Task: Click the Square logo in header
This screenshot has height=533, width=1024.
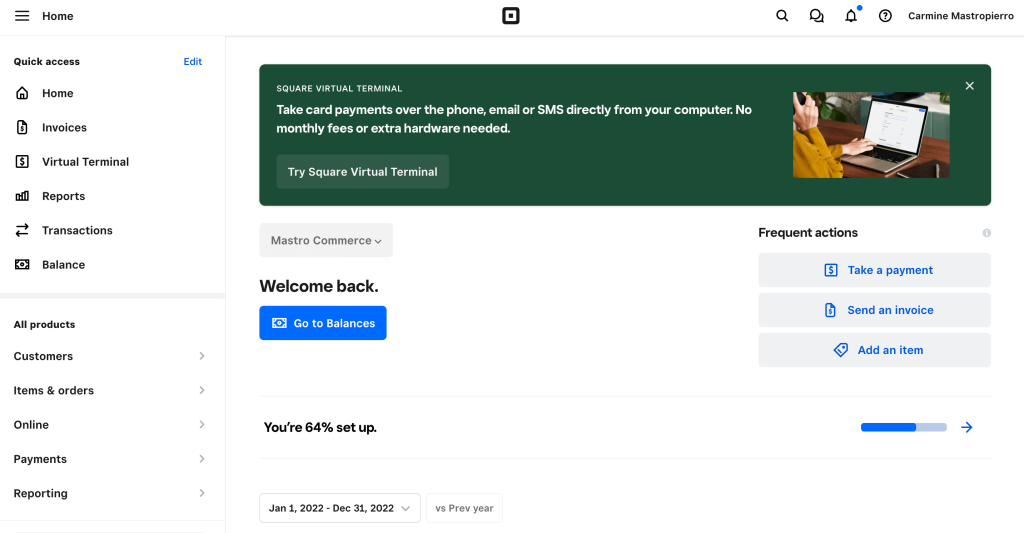Action: 511,16
